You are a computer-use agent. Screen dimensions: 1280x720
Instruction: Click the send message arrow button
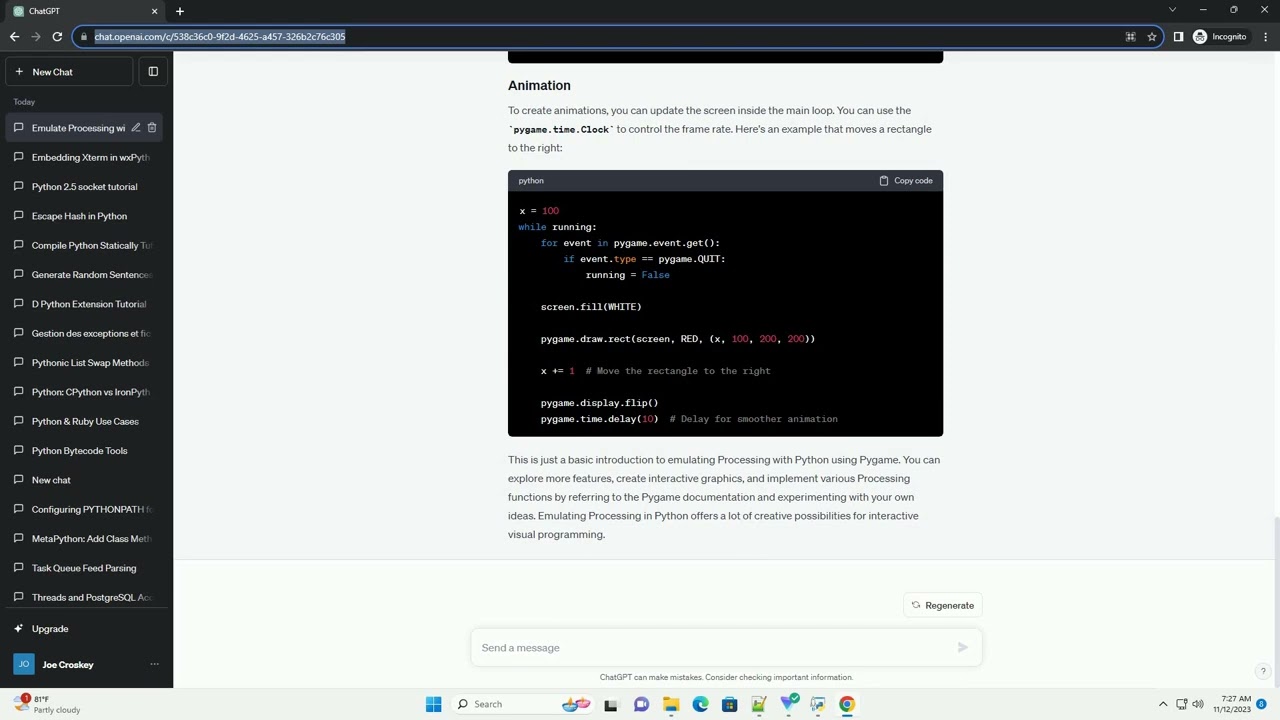pyautogui.click(x=962, y=648)
